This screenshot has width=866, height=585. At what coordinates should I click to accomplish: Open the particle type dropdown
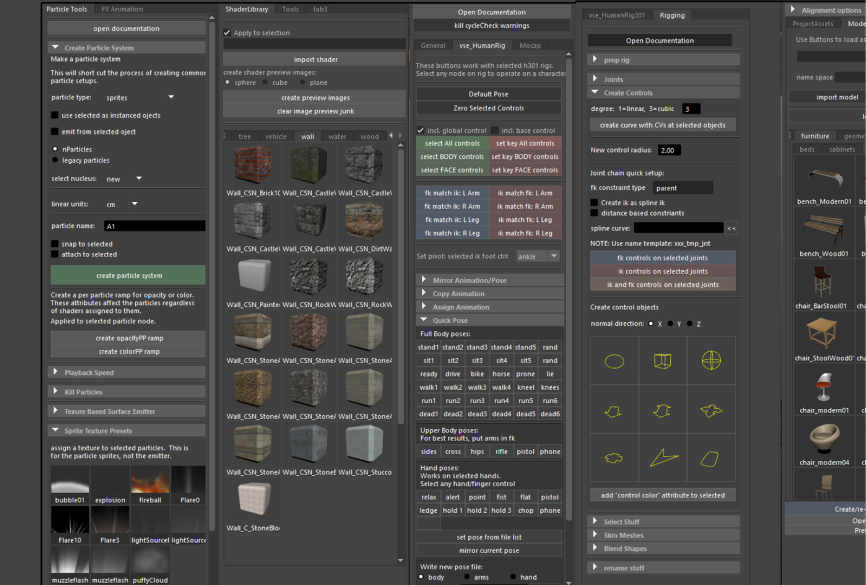(x=140, y=97)
